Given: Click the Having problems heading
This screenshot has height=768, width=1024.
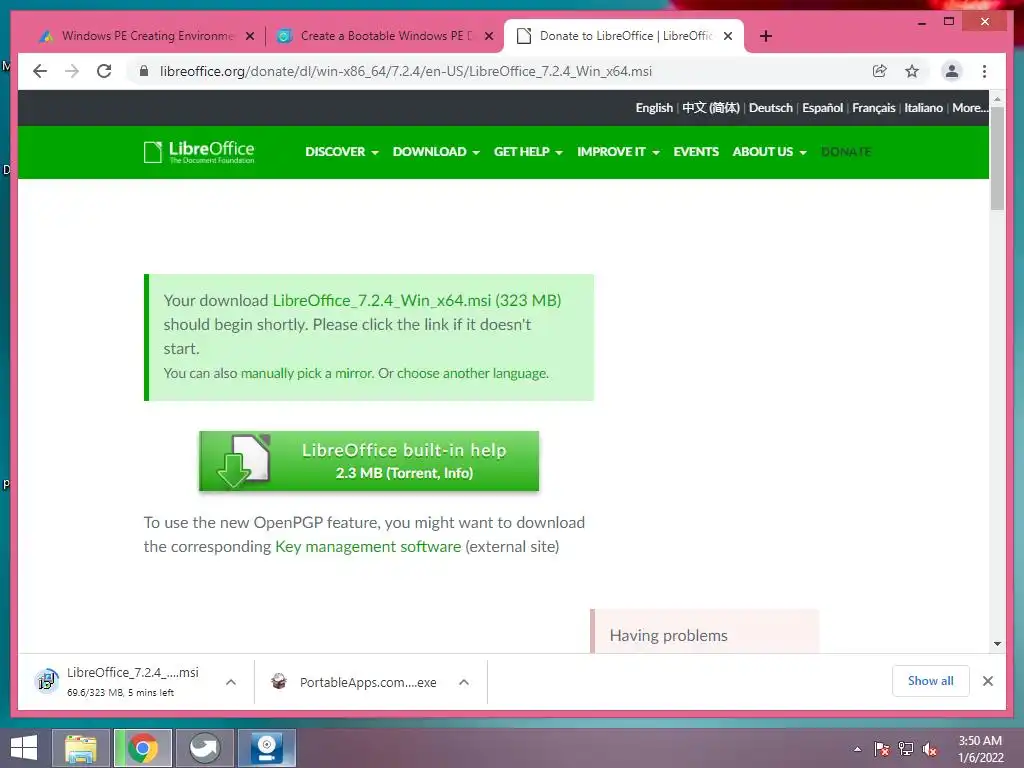Looking at the screenshot, I should 668,635.
